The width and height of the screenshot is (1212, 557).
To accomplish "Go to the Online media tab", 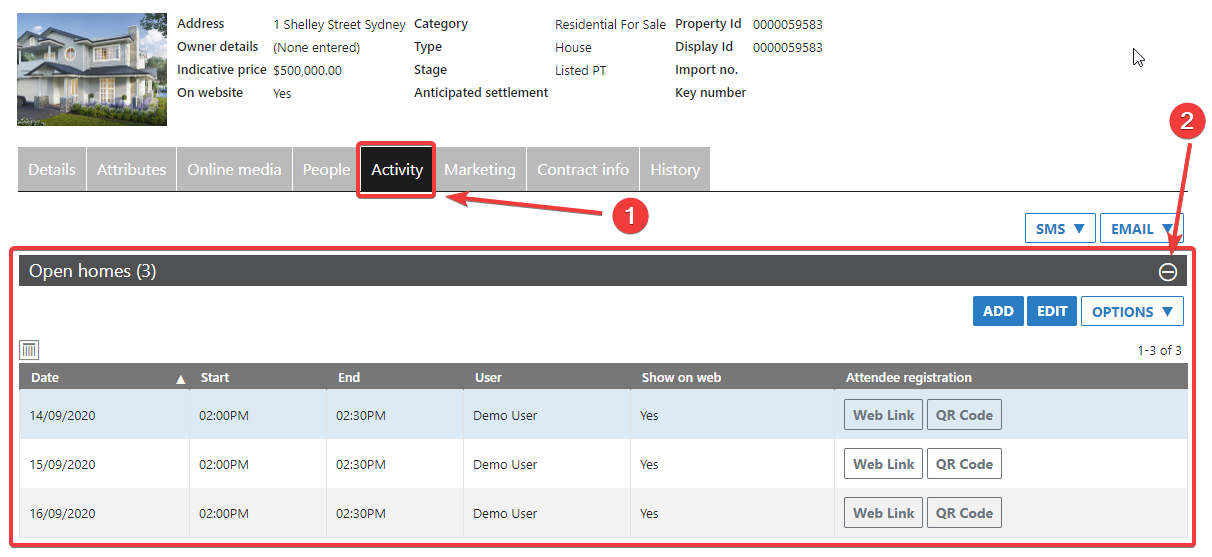I will 234,170.
